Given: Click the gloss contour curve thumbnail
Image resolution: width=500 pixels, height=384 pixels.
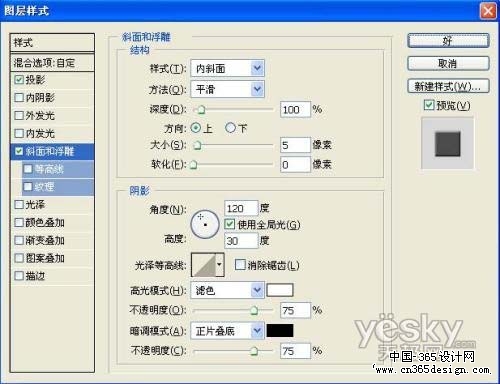Looking at the screenshot, I should [204, 265].
